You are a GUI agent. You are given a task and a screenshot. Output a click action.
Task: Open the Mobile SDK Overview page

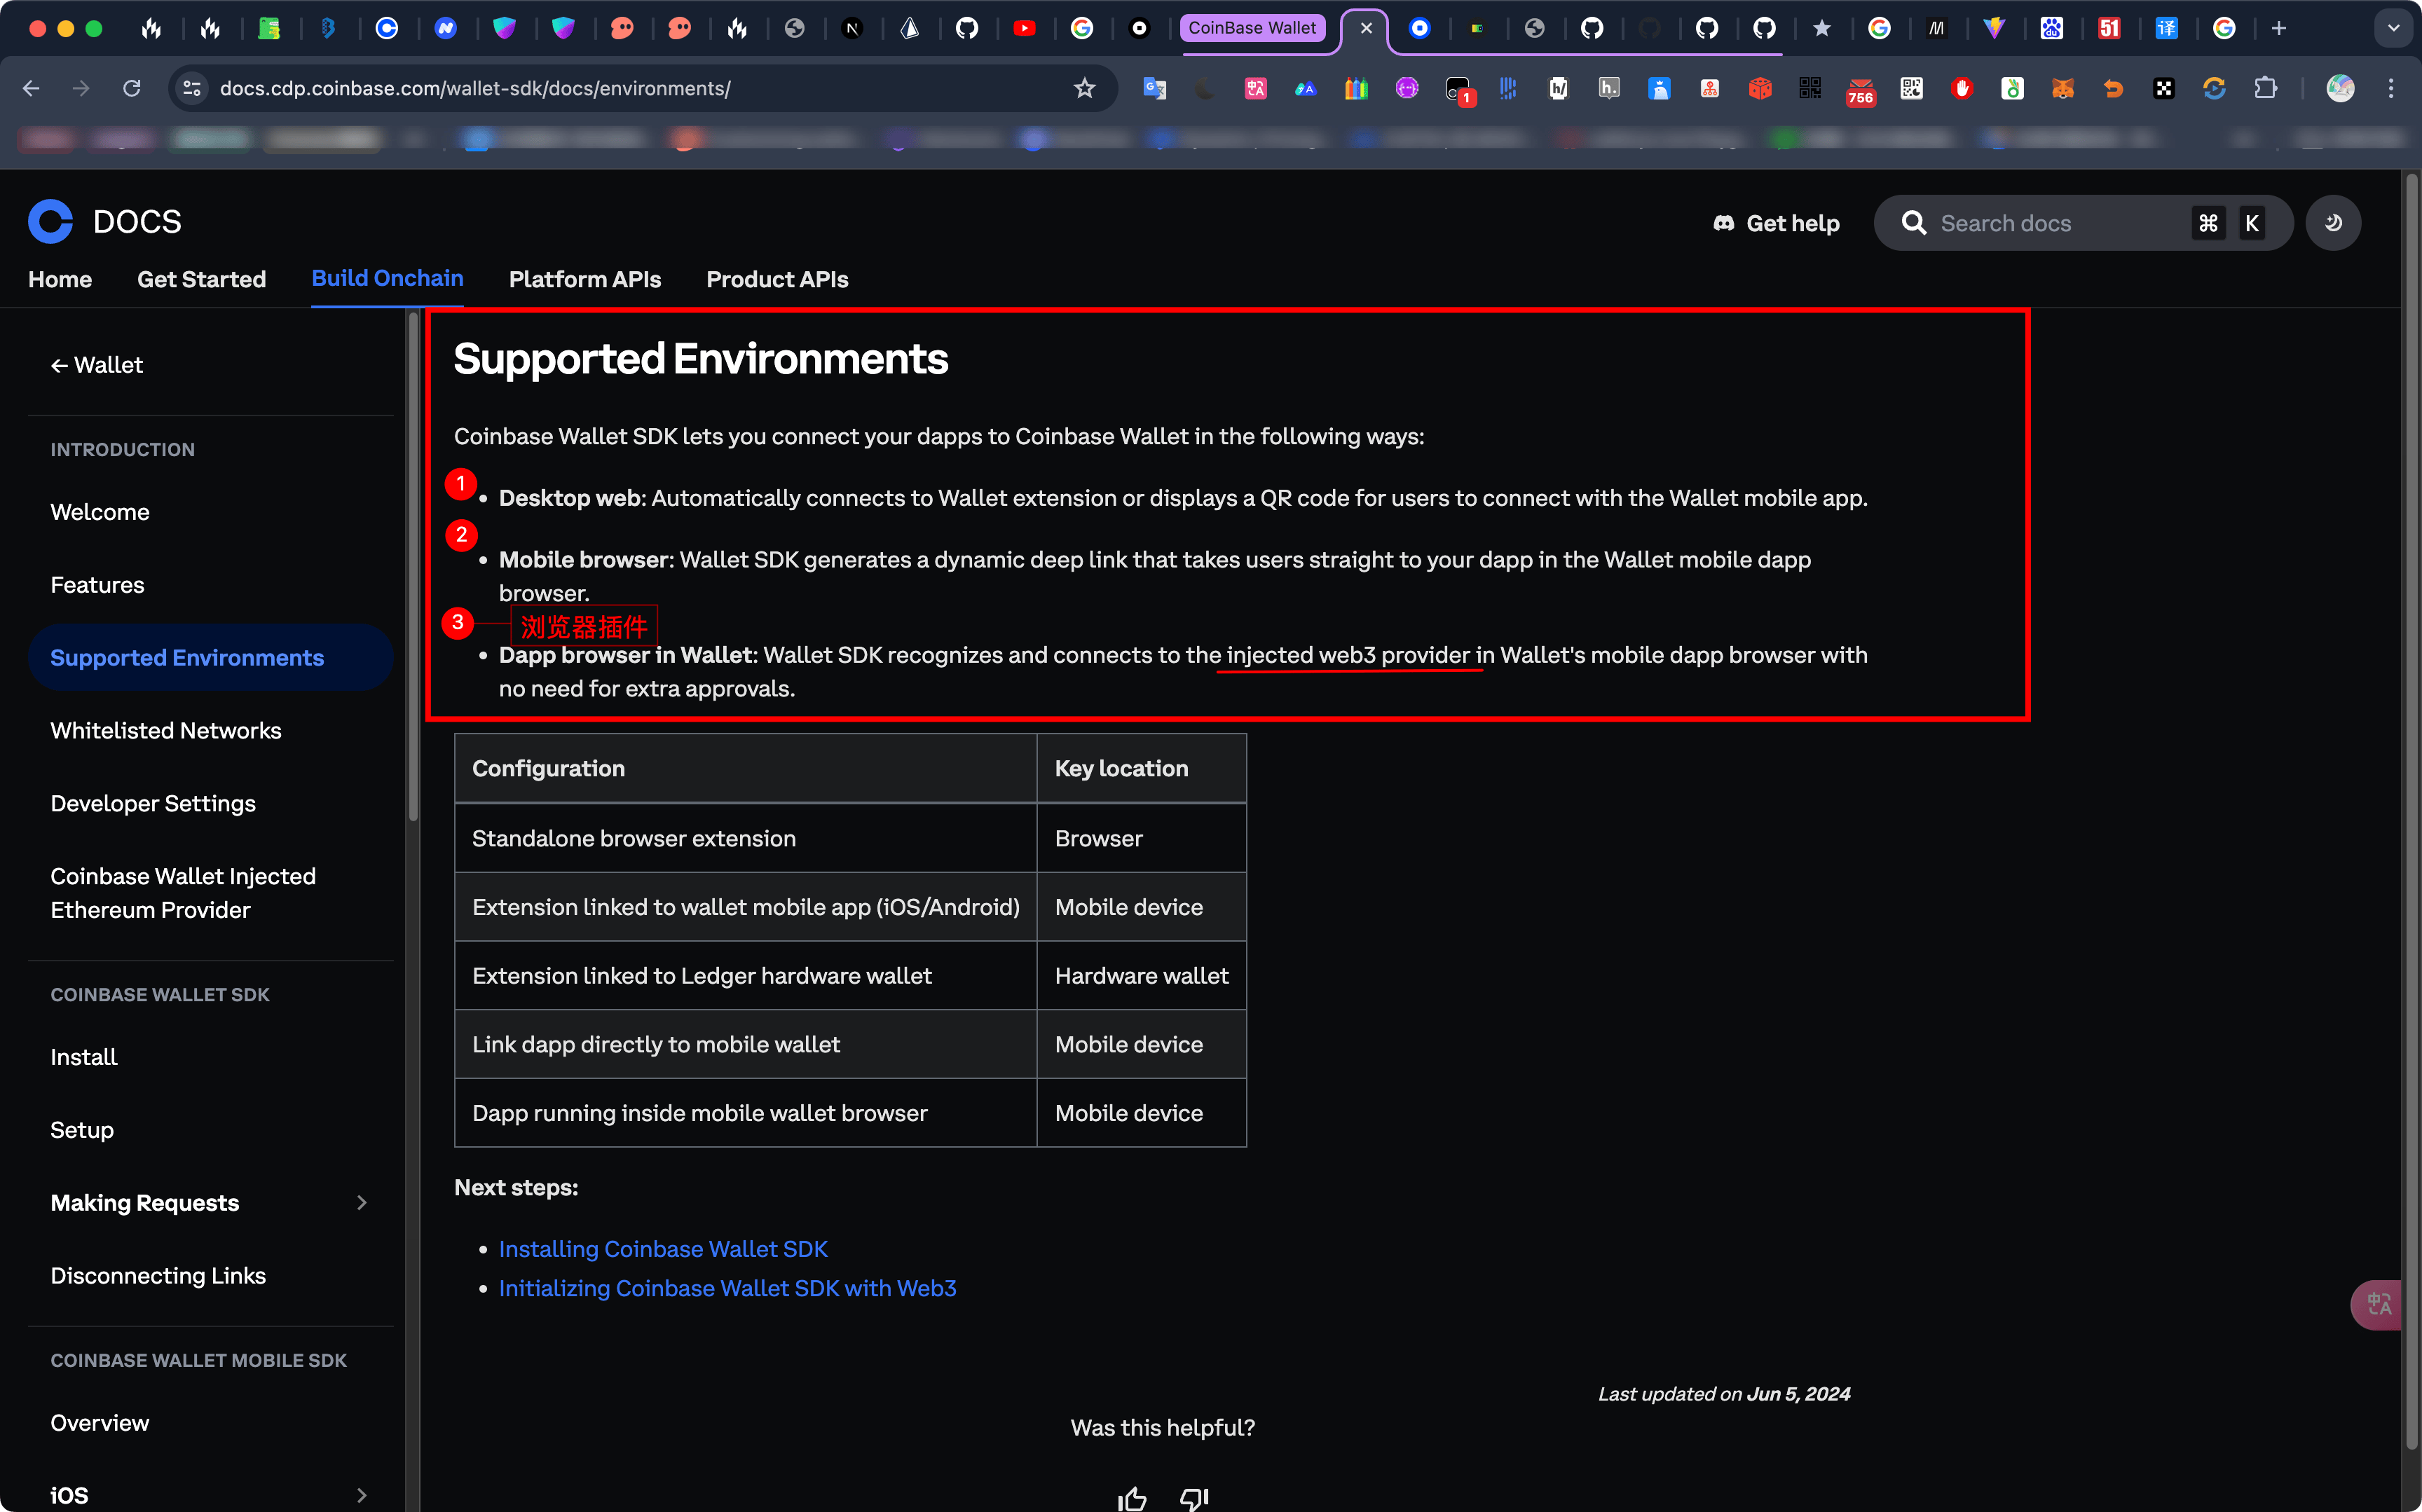pyautogui.click(x=100, y=1423)
